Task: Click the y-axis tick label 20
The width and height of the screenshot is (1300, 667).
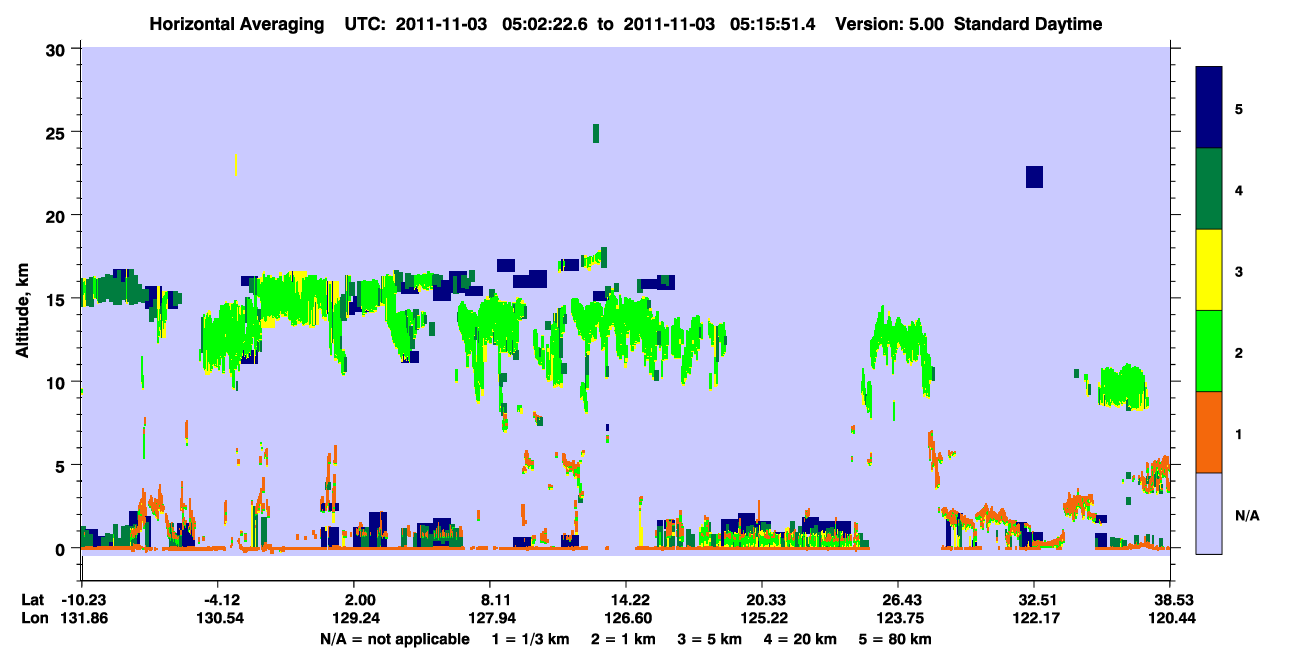Action: click(x=58, y=215)
